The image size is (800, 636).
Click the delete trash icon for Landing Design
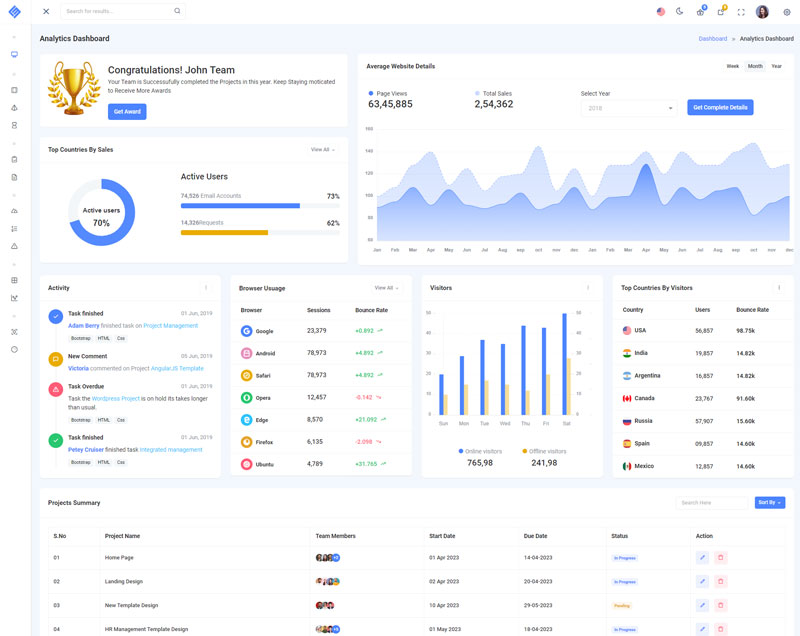721,581
